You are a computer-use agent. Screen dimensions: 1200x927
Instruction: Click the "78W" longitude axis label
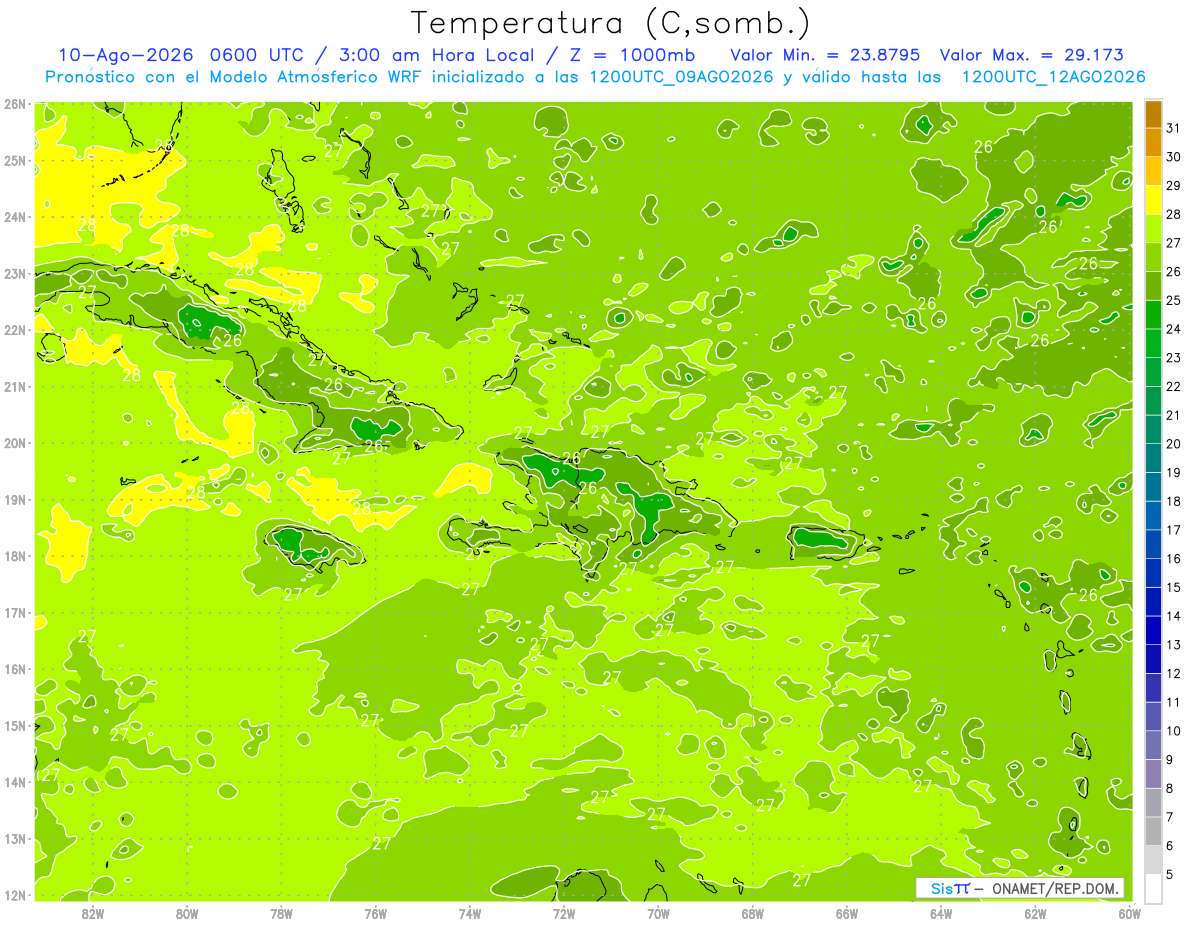click(281, 913)
